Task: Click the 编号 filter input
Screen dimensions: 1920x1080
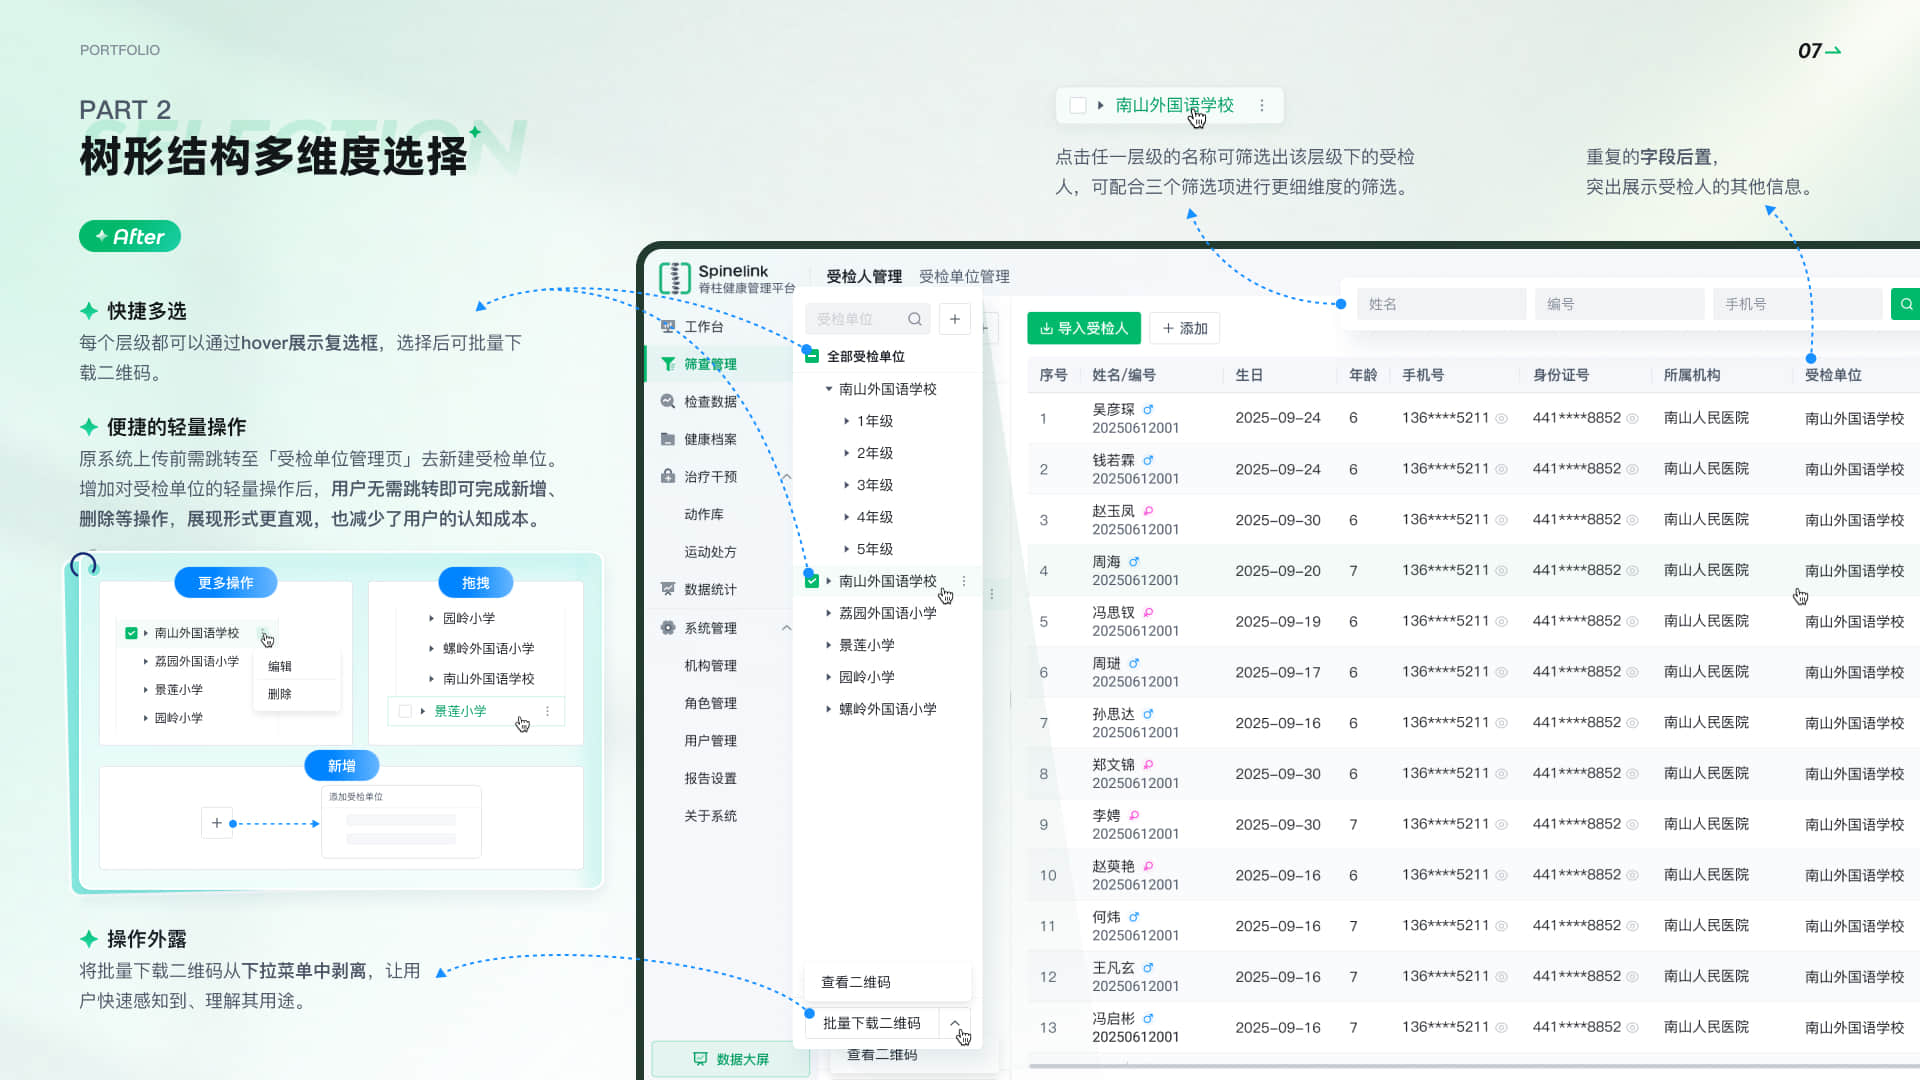Action: [x=1620, y=304]
